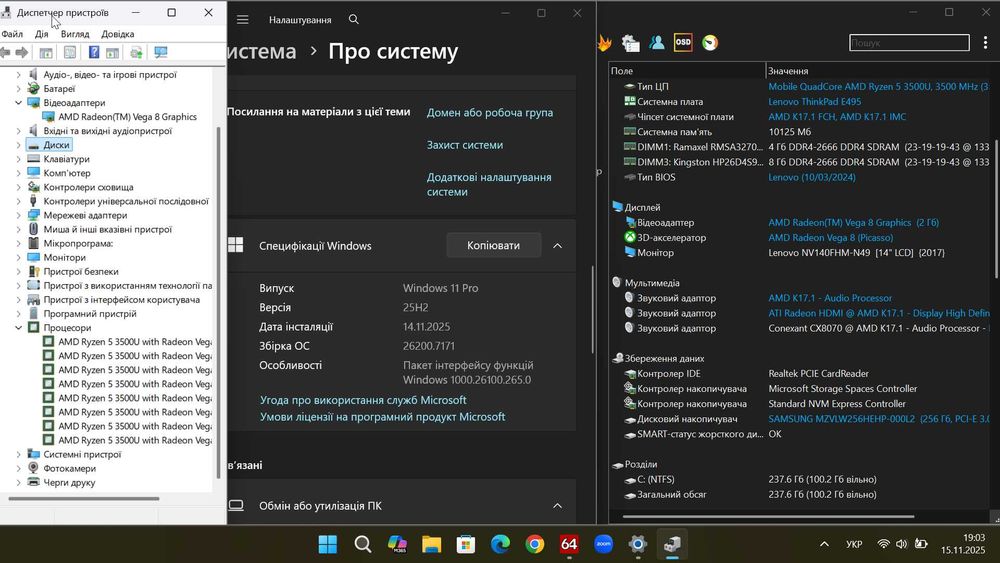Expand the Мережеві адаптери tree node
Image resolution: width=1000 pixels, height=563 pixels.
[18, 216]
